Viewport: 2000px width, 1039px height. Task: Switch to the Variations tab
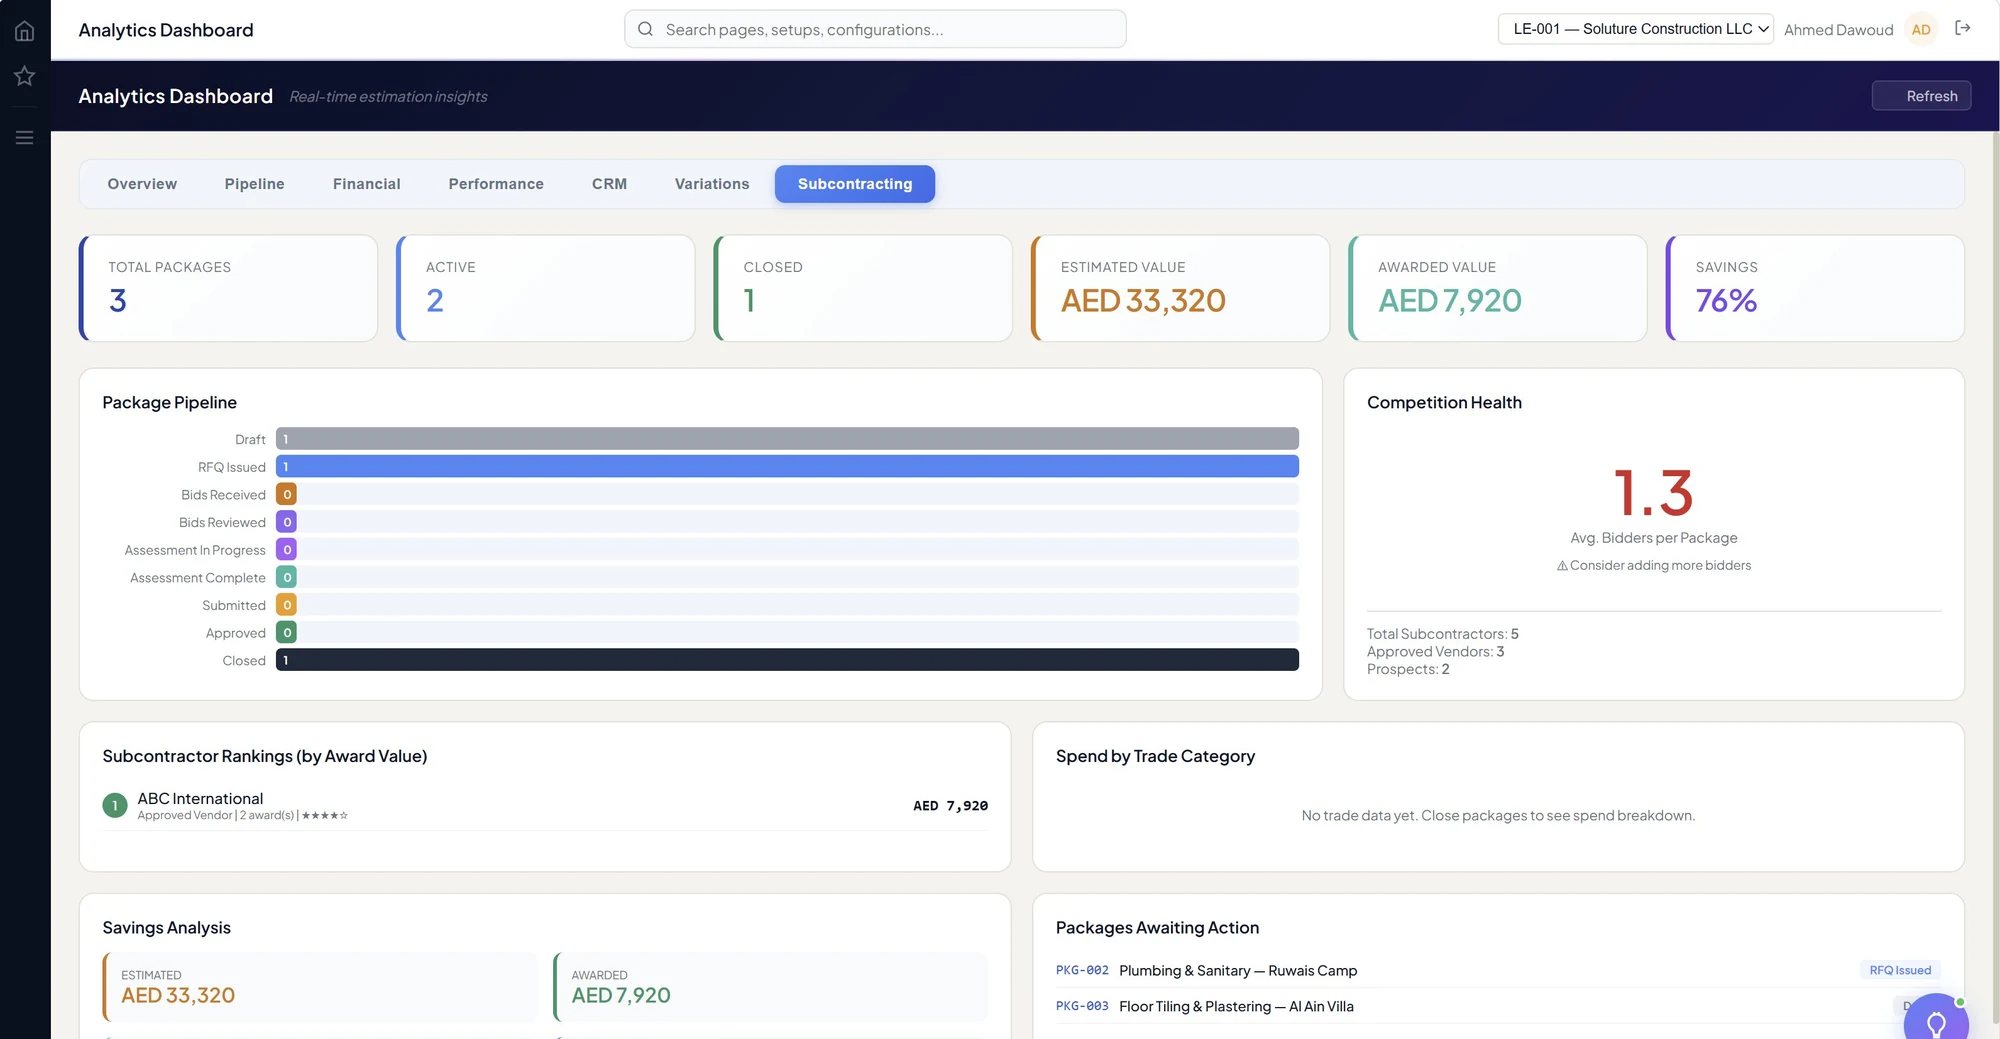tap(712, 184)
